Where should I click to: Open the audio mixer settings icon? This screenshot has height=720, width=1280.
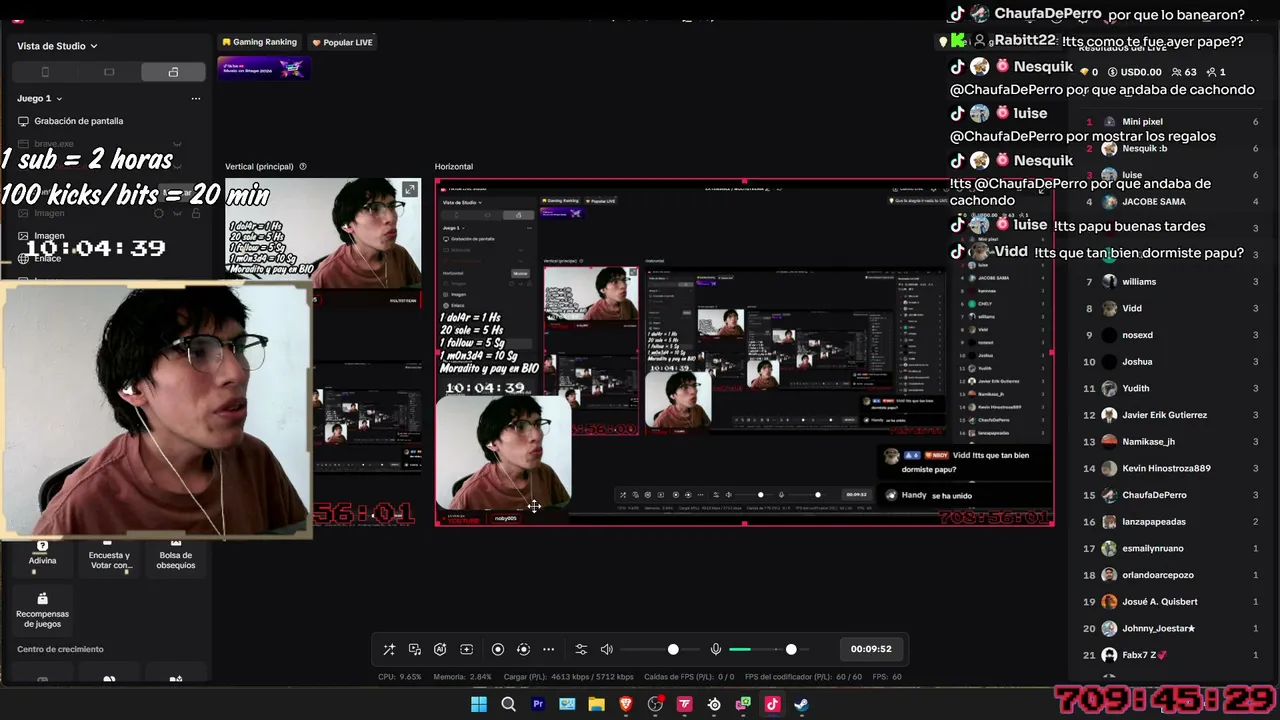581,649
